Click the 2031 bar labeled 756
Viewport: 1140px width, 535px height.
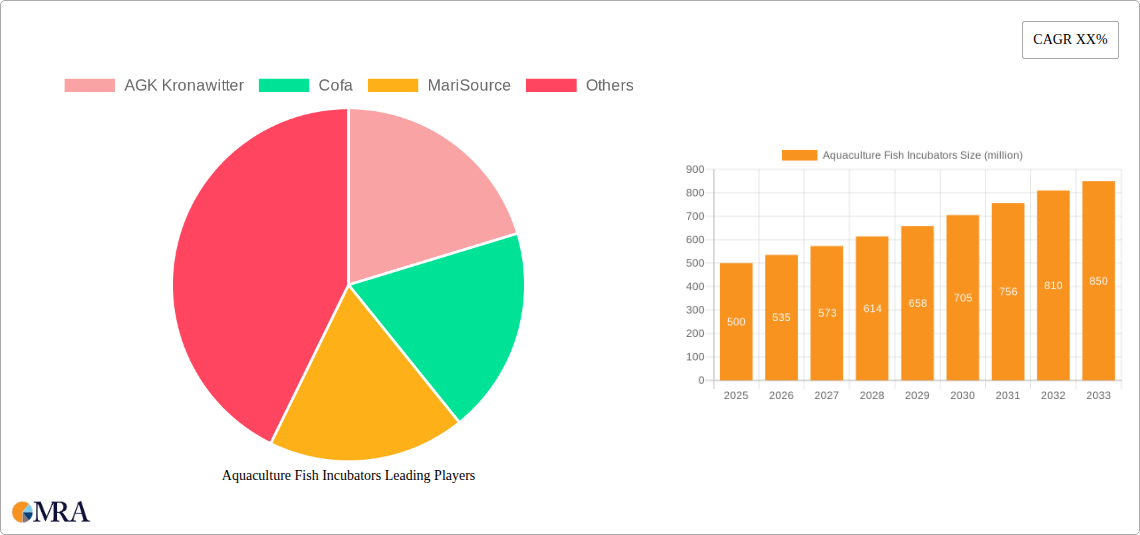point(1008,291)
